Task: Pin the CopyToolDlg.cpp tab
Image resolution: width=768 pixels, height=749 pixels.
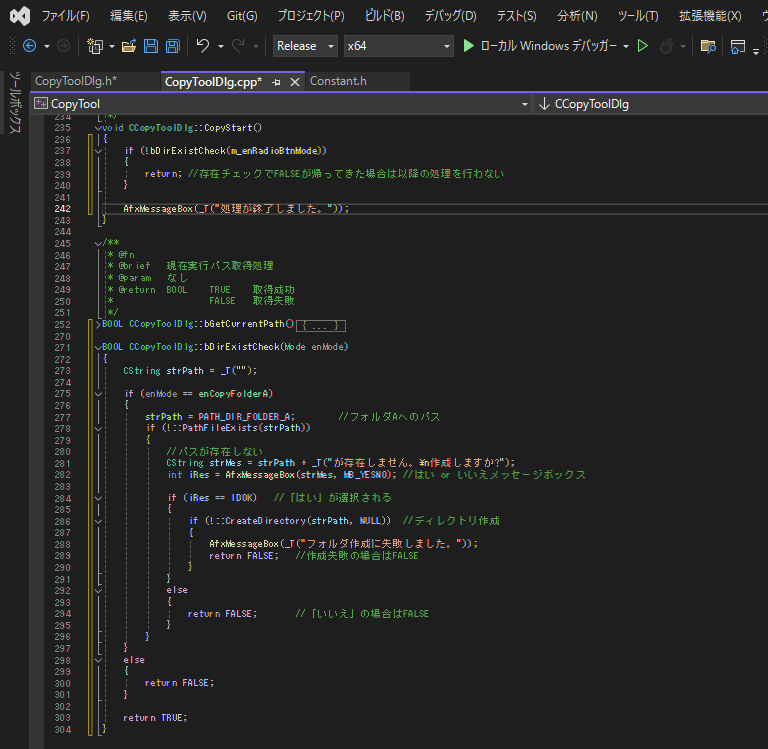Action: click(x=276, y=82)
